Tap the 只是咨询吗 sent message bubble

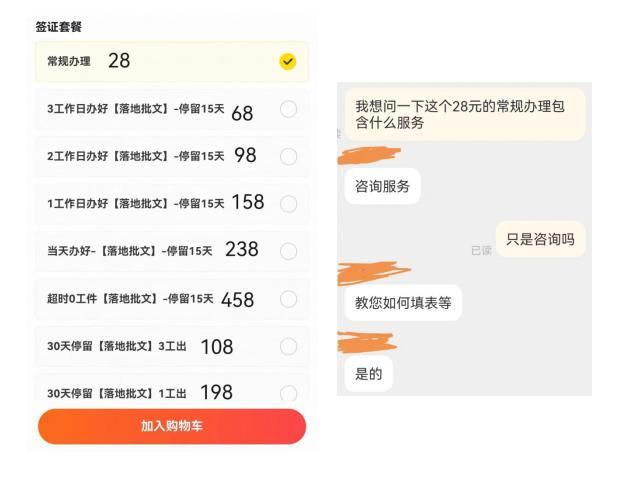540,239
